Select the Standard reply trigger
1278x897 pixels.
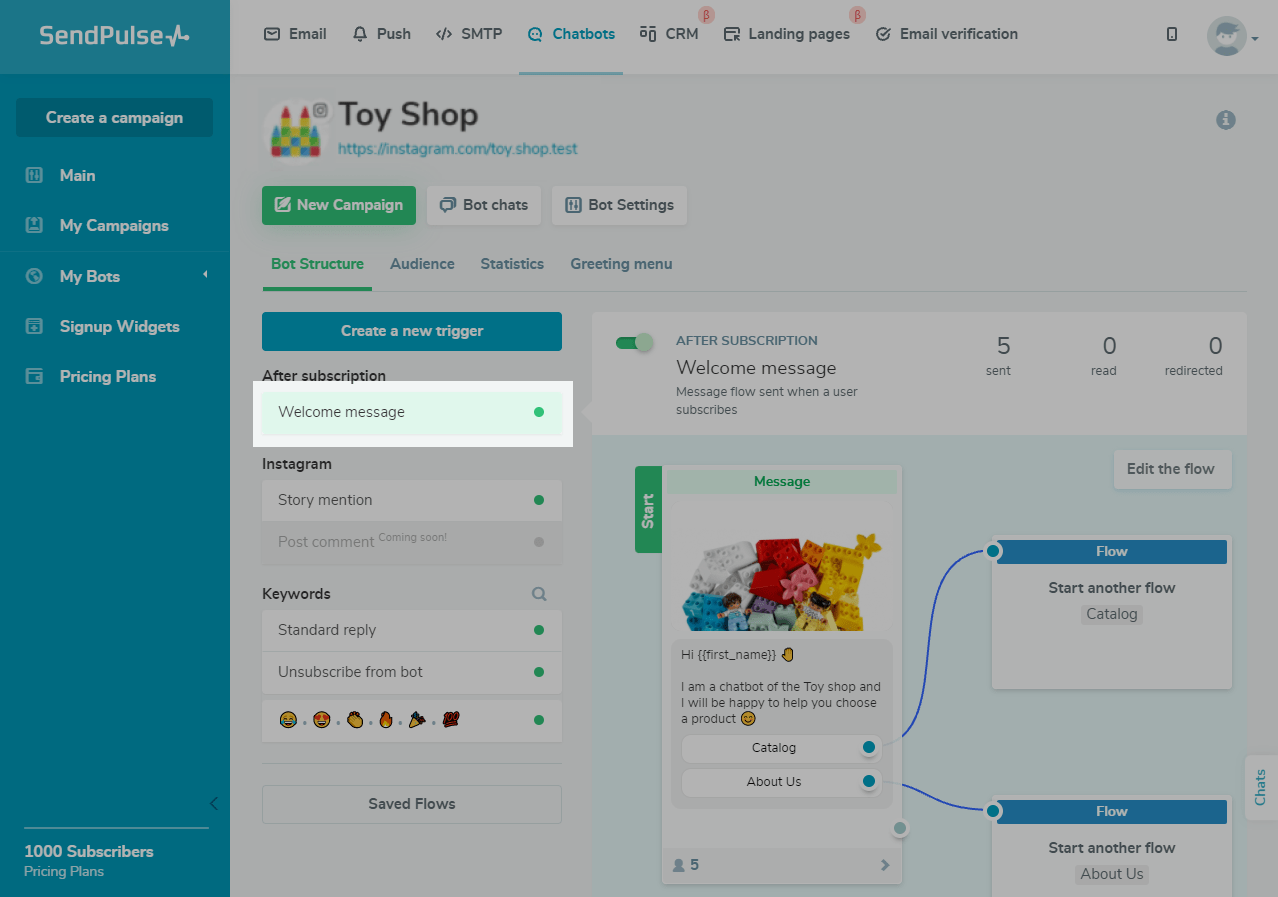(x=412, y=630)
